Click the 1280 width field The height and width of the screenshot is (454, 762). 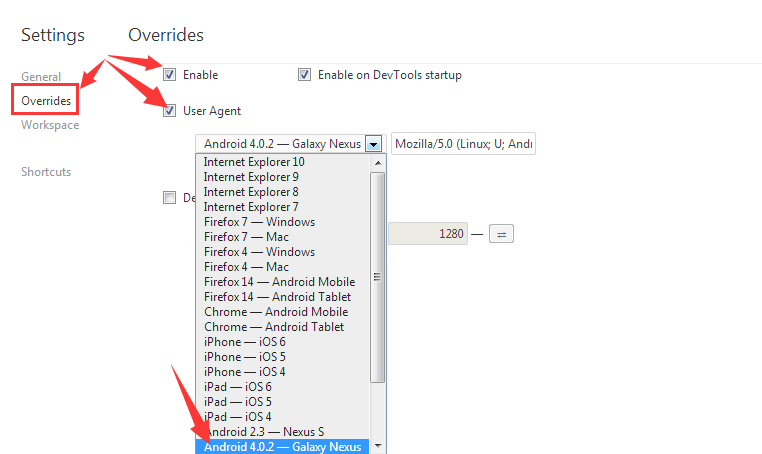click(428, 234)
